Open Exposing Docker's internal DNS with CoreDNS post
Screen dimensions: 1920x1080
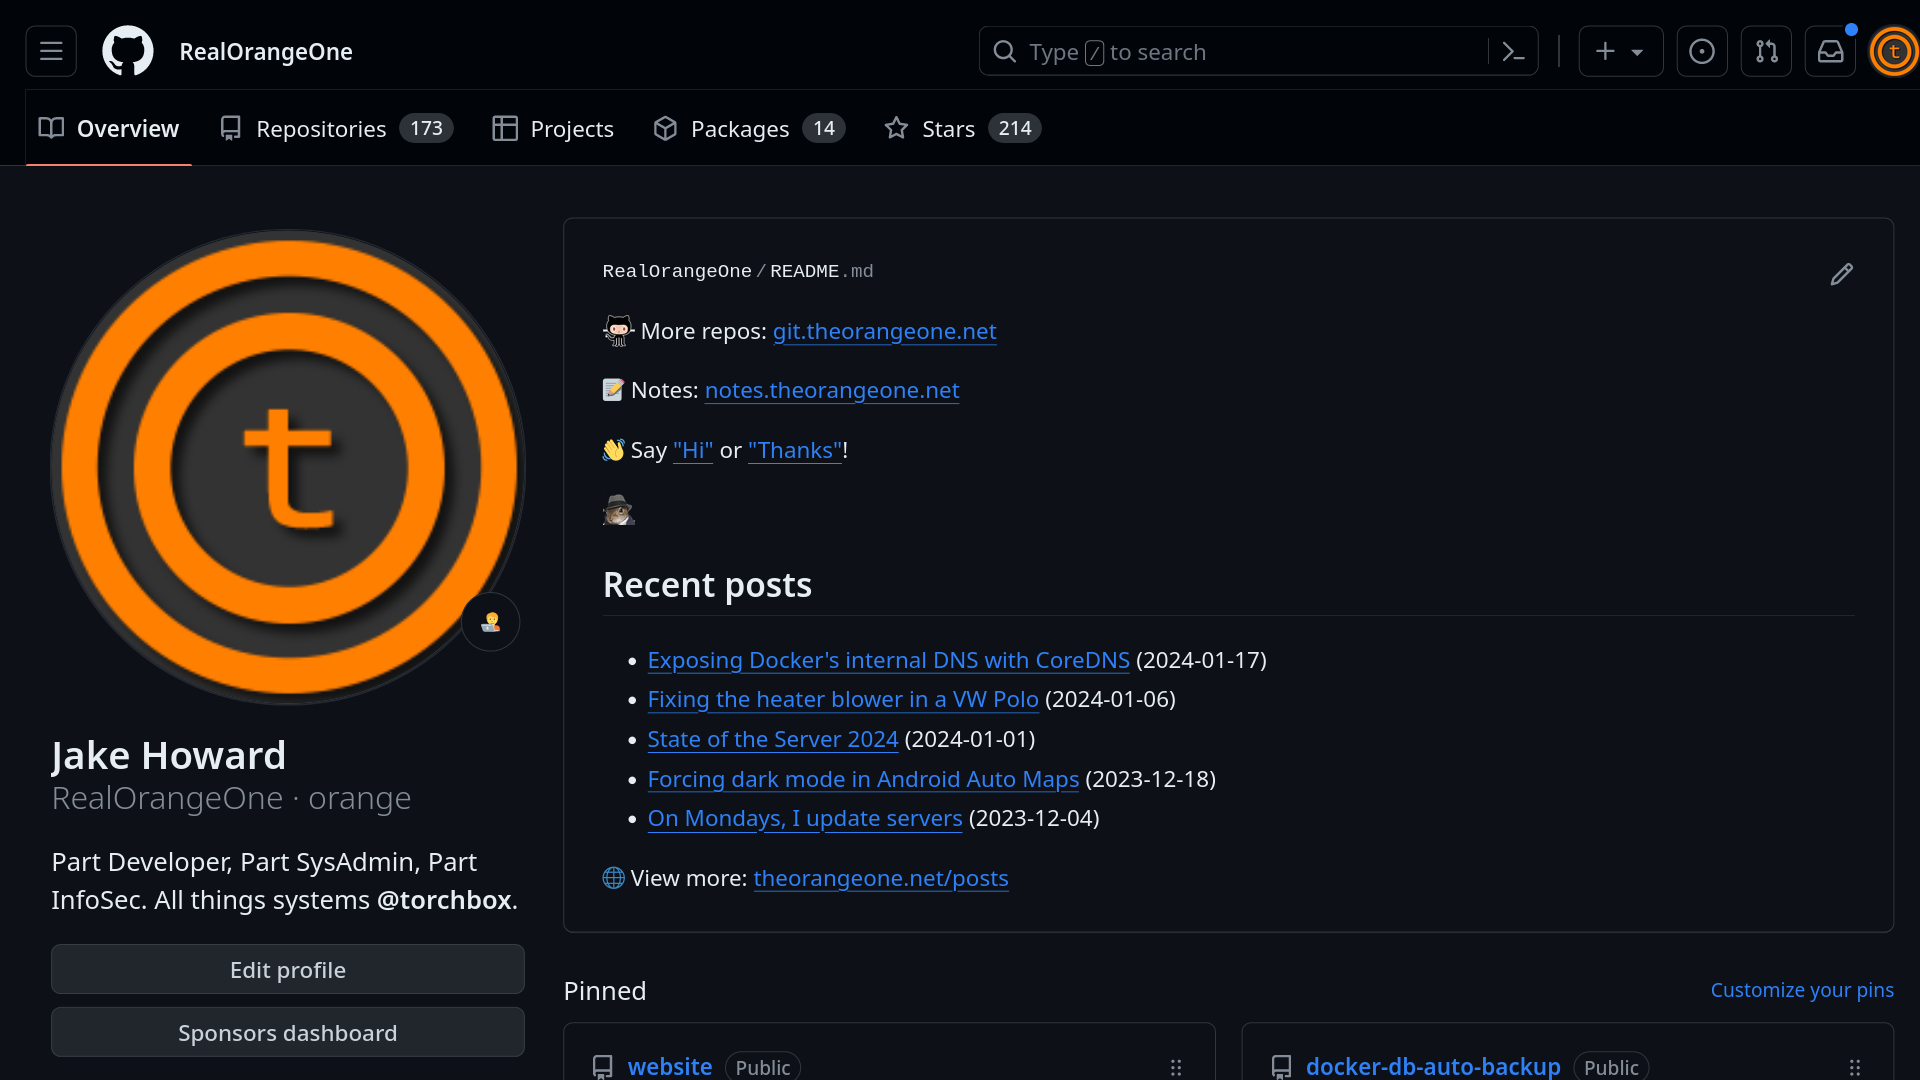888,661
